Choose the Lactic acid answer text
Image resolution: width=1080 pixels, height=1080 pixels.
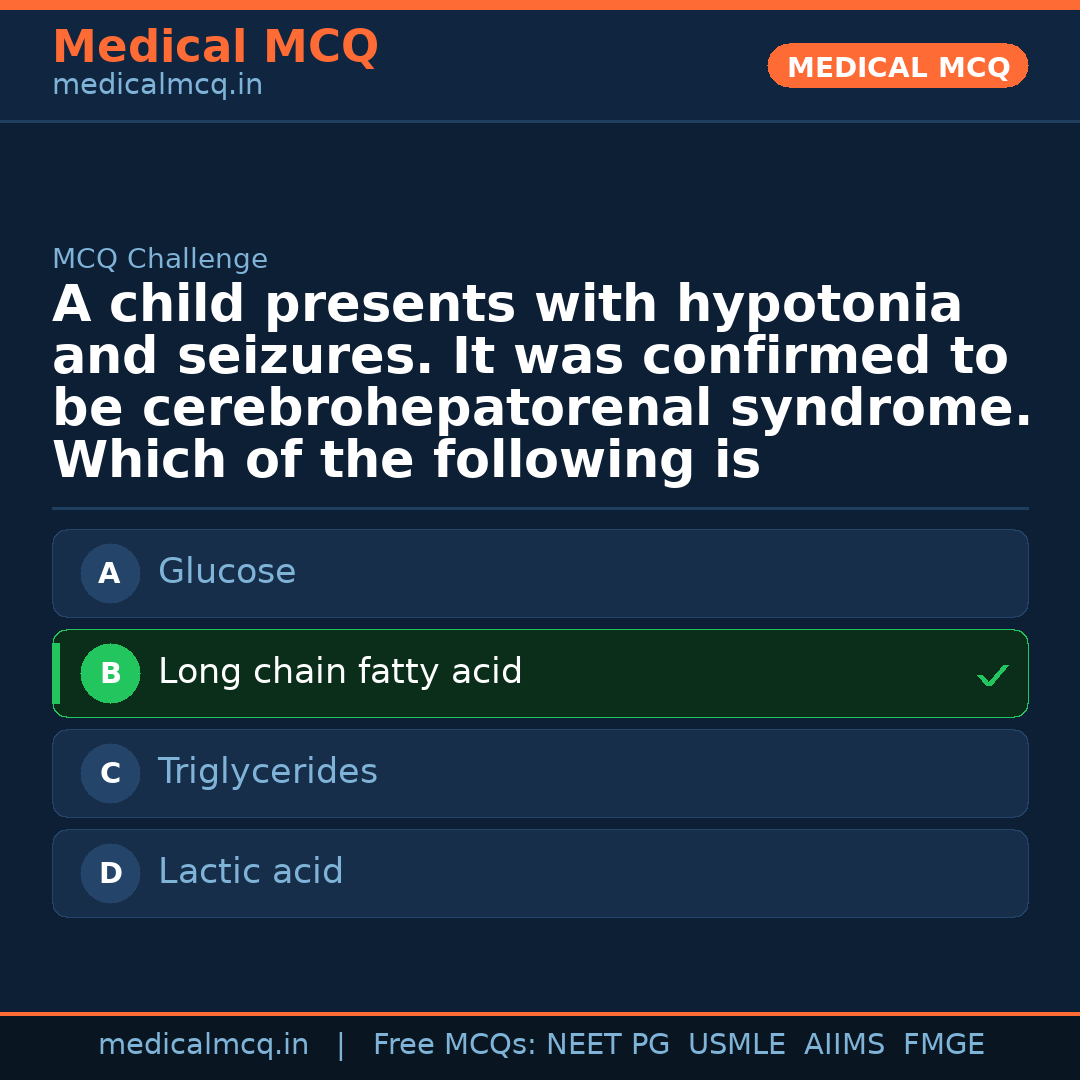tap(250, 872)
